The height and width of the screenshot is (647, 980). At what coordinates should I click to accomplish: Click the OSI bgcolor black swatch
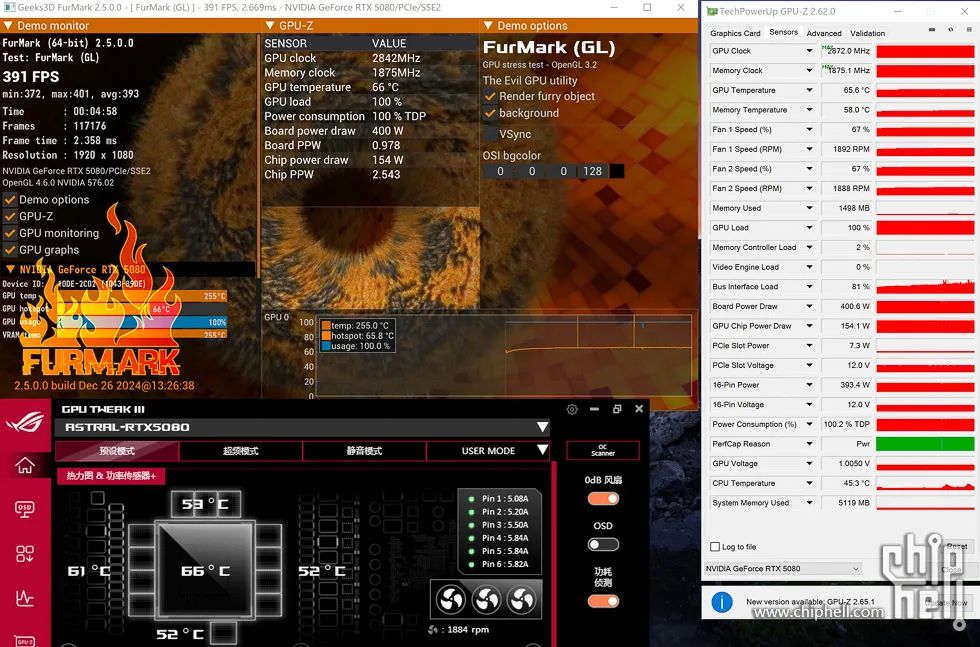[x=617, y=171]
